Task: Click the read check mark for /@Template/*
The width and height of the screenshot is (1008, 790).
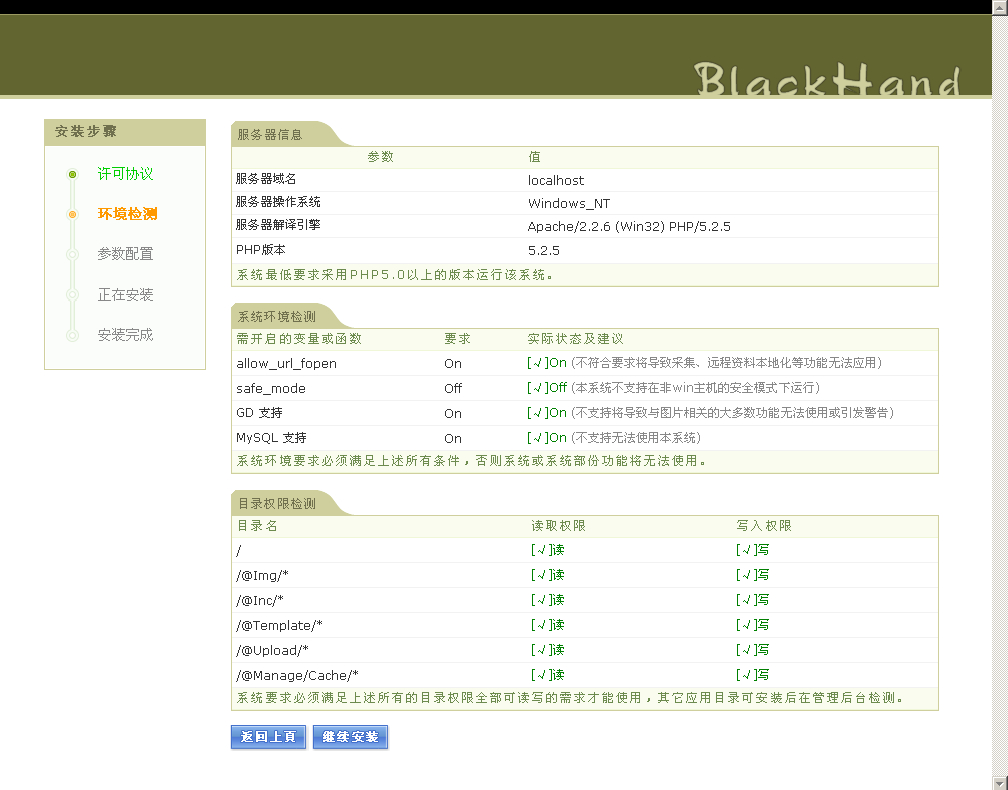Action: 548,625
